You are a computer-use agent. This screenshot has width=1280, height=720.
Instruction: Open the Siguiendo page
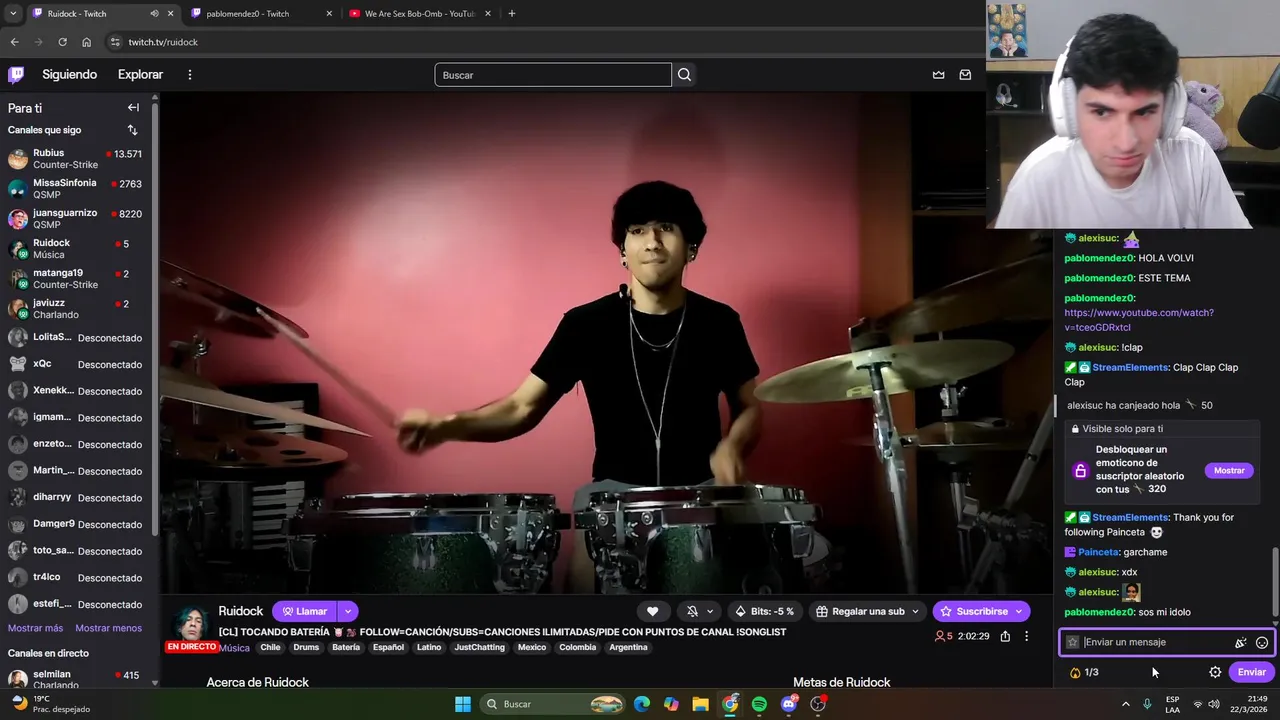pyautogui.click(x=69, y=75)
